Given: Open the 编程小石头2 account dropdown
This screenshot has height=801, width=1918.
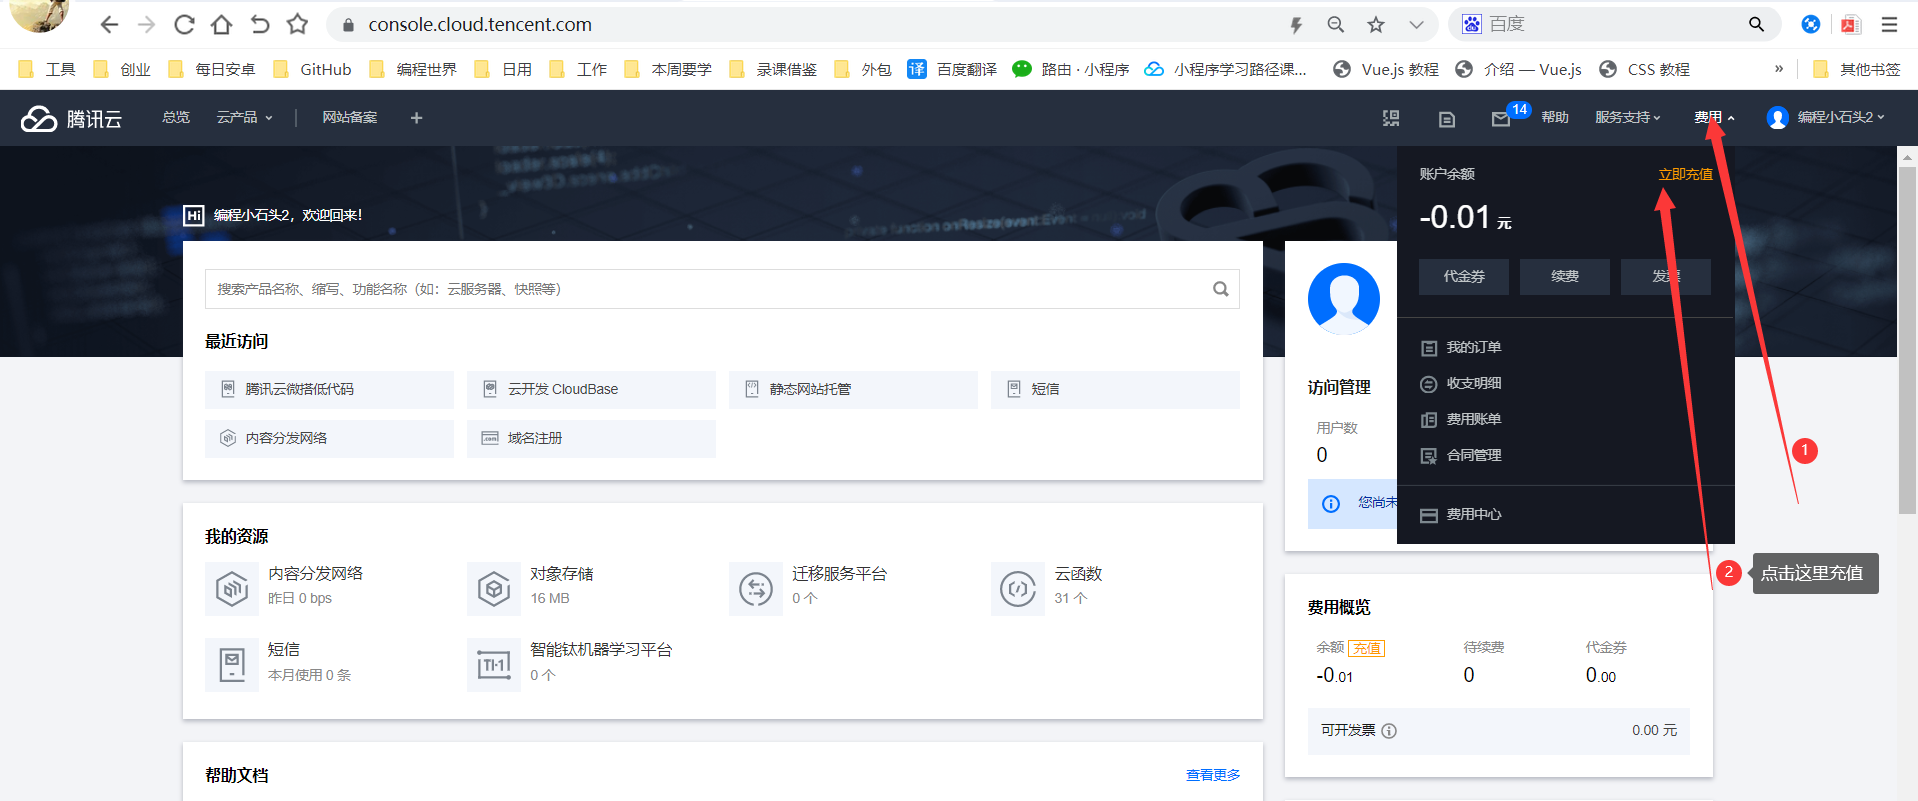Looking at the screenshot, I should [1840, 117].
